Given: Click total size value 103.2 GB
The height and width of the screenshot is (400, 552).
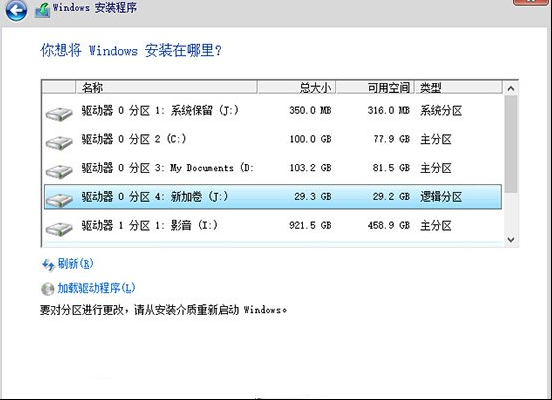Looking at the screenshot, I should click(310, 168).
